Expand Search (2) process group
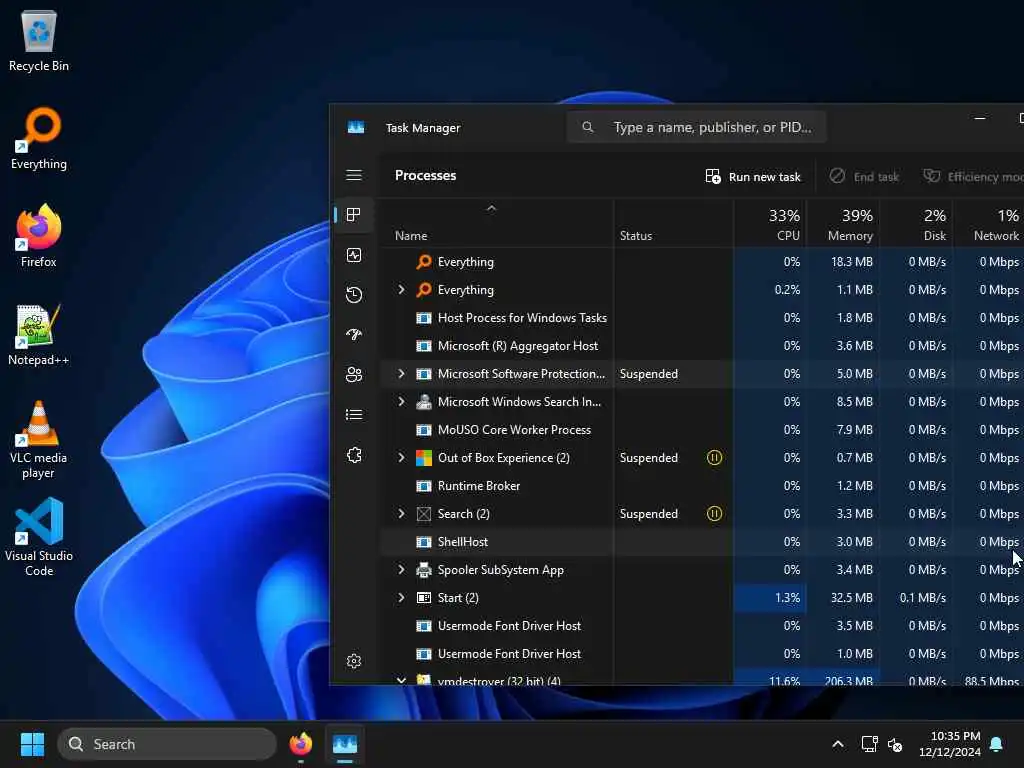The width and height of the screenshot is (1024, 768). 401,514
